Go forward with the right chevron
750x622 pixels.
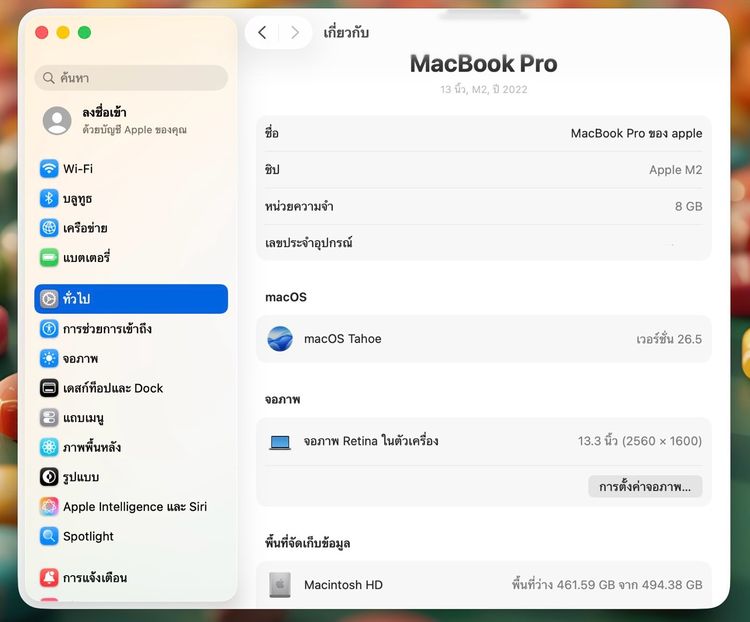[x=295, y=33]
